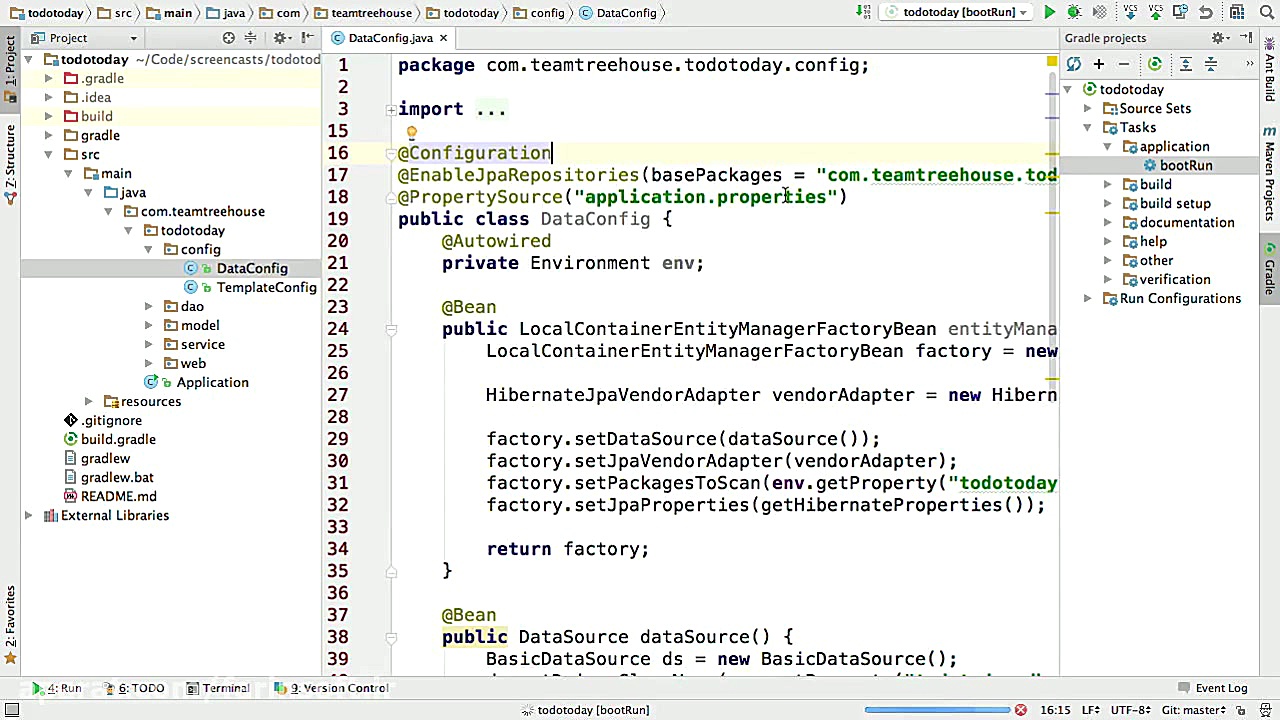Image resolution: width=1280 pixels, height=720 pixels.
Task: Open the Run tool window tab
Action: pyautogui.click(x=56, y=688)
